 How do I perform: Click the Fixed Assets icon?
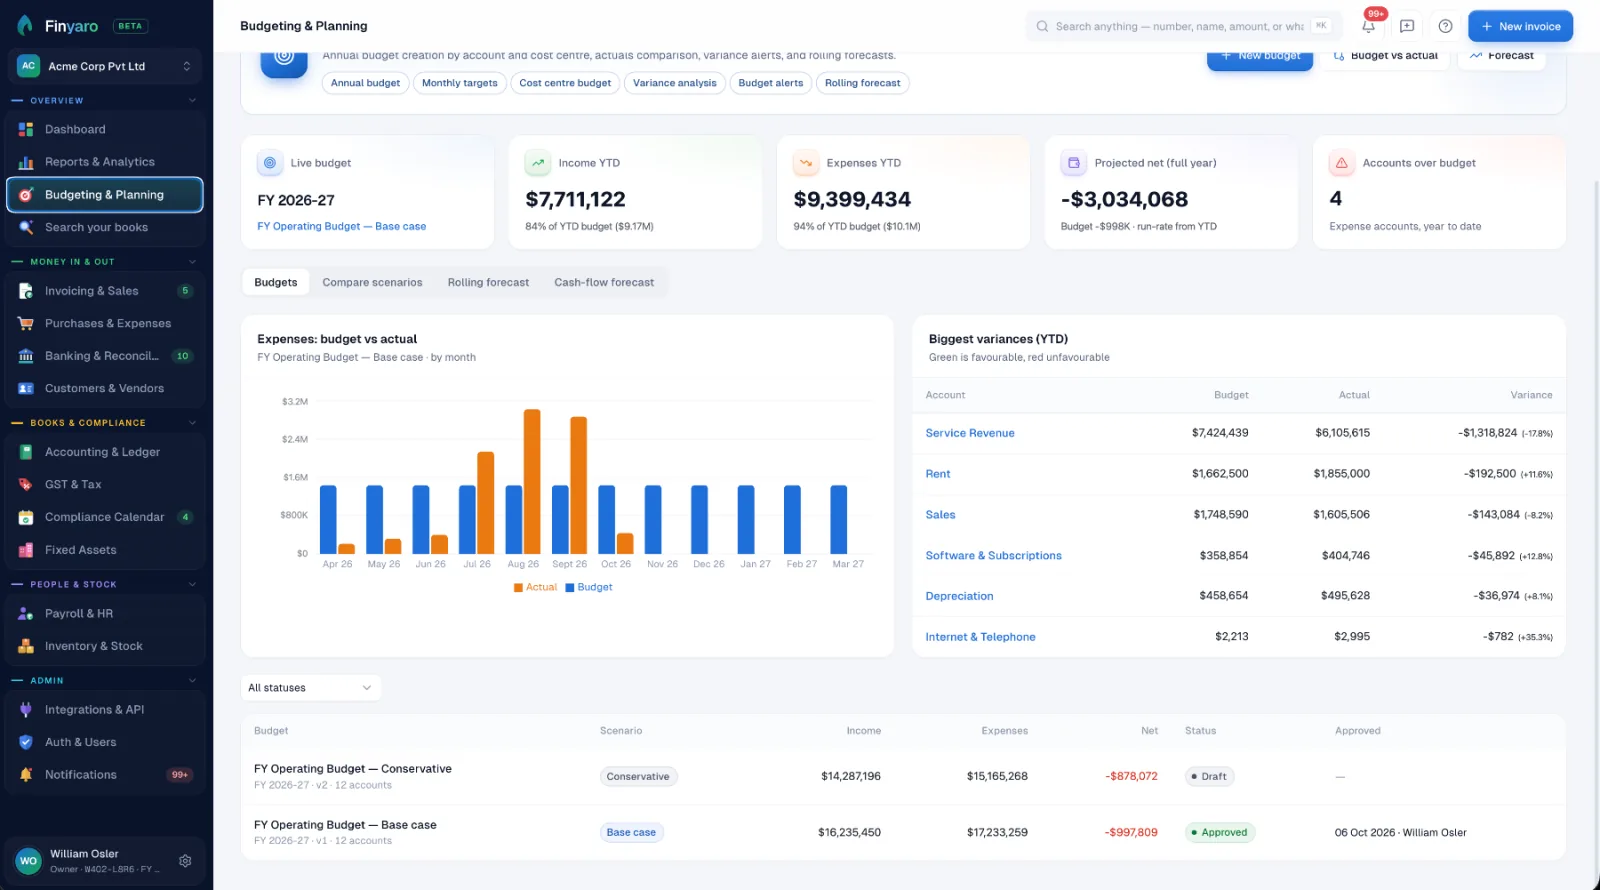click(26, 550)
